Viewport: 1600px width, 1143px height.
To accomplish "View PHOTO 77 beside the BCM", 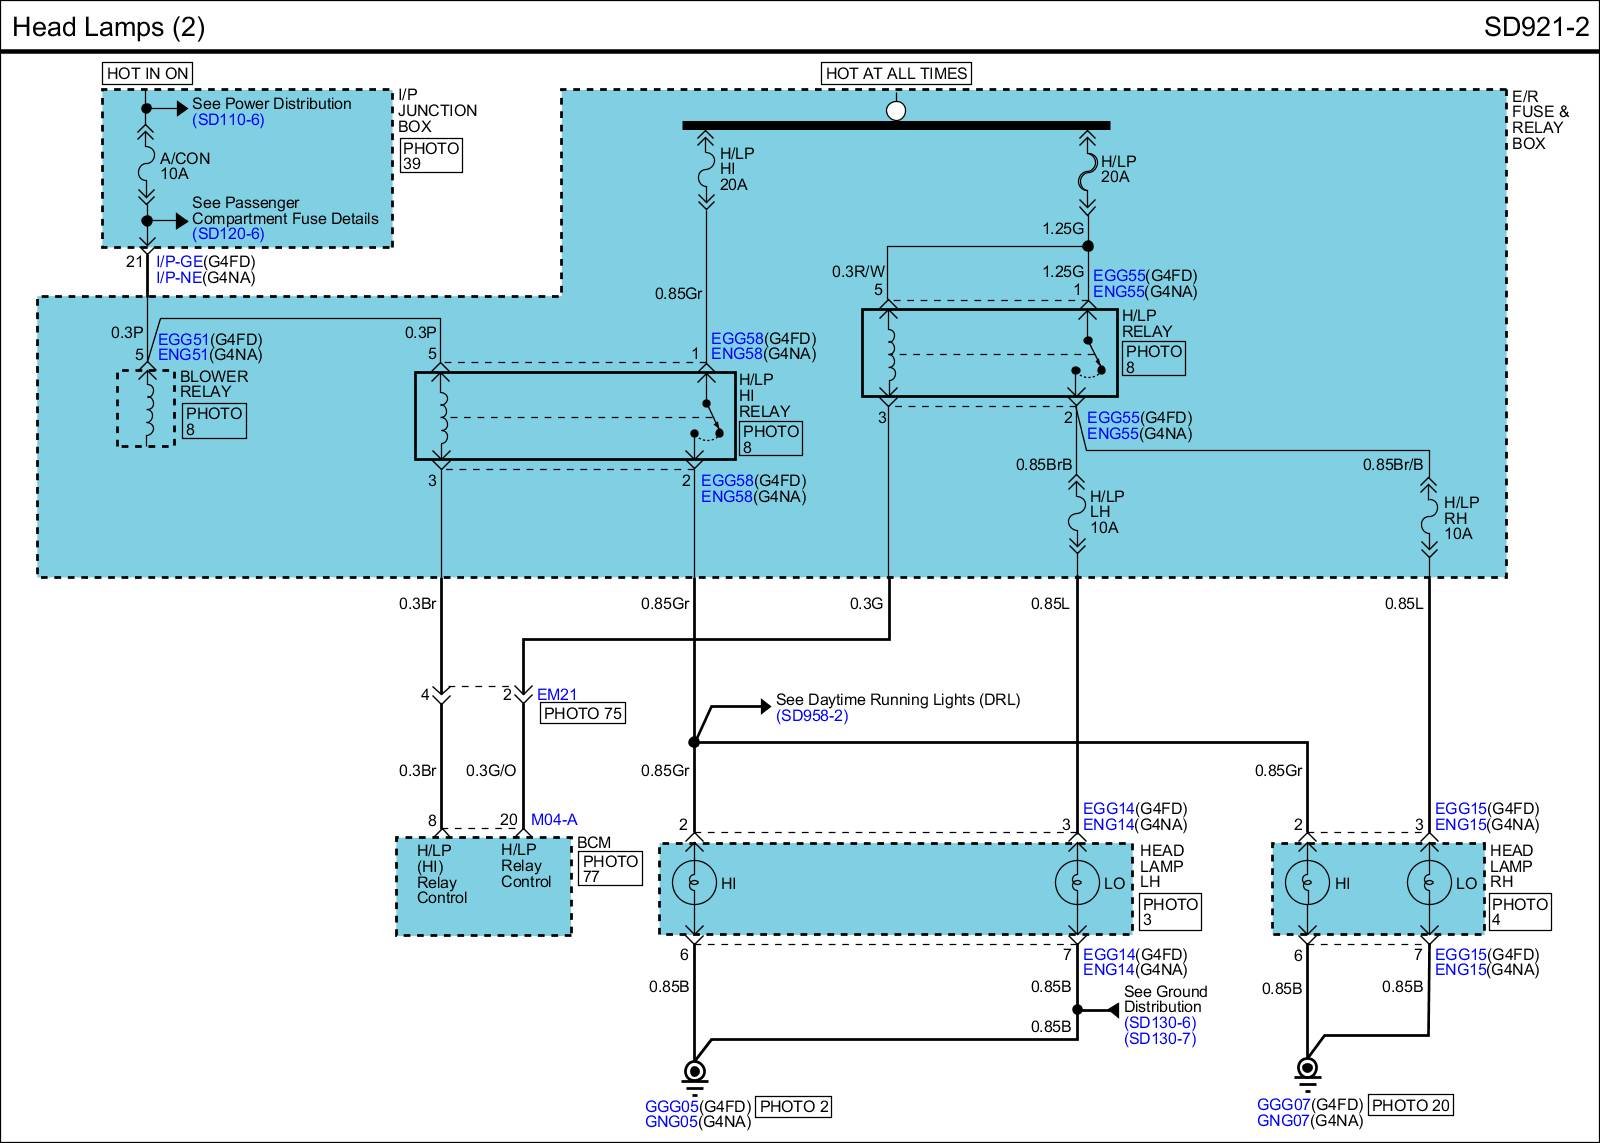I will pyautogui.click(x=610, y=868).
